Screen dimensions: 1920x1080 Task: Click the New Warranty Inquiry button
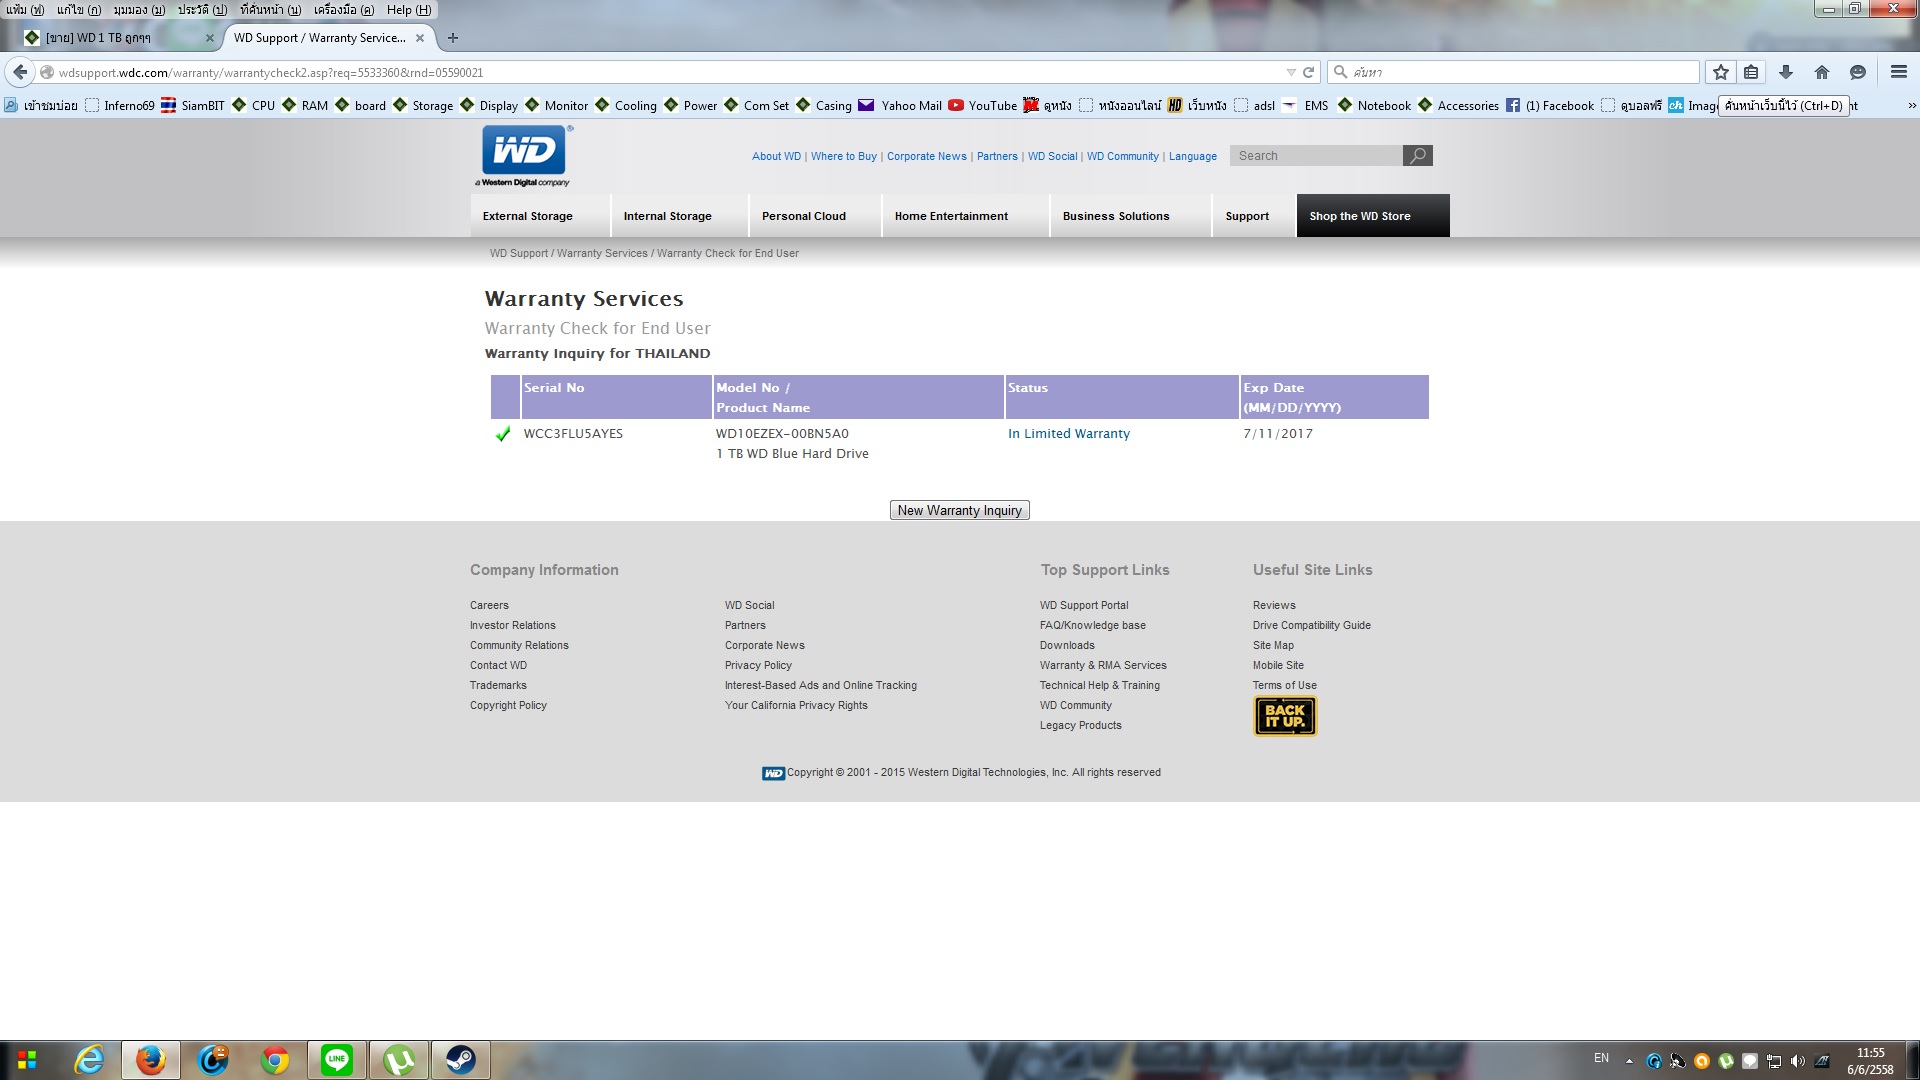click(x=959, y=510)
